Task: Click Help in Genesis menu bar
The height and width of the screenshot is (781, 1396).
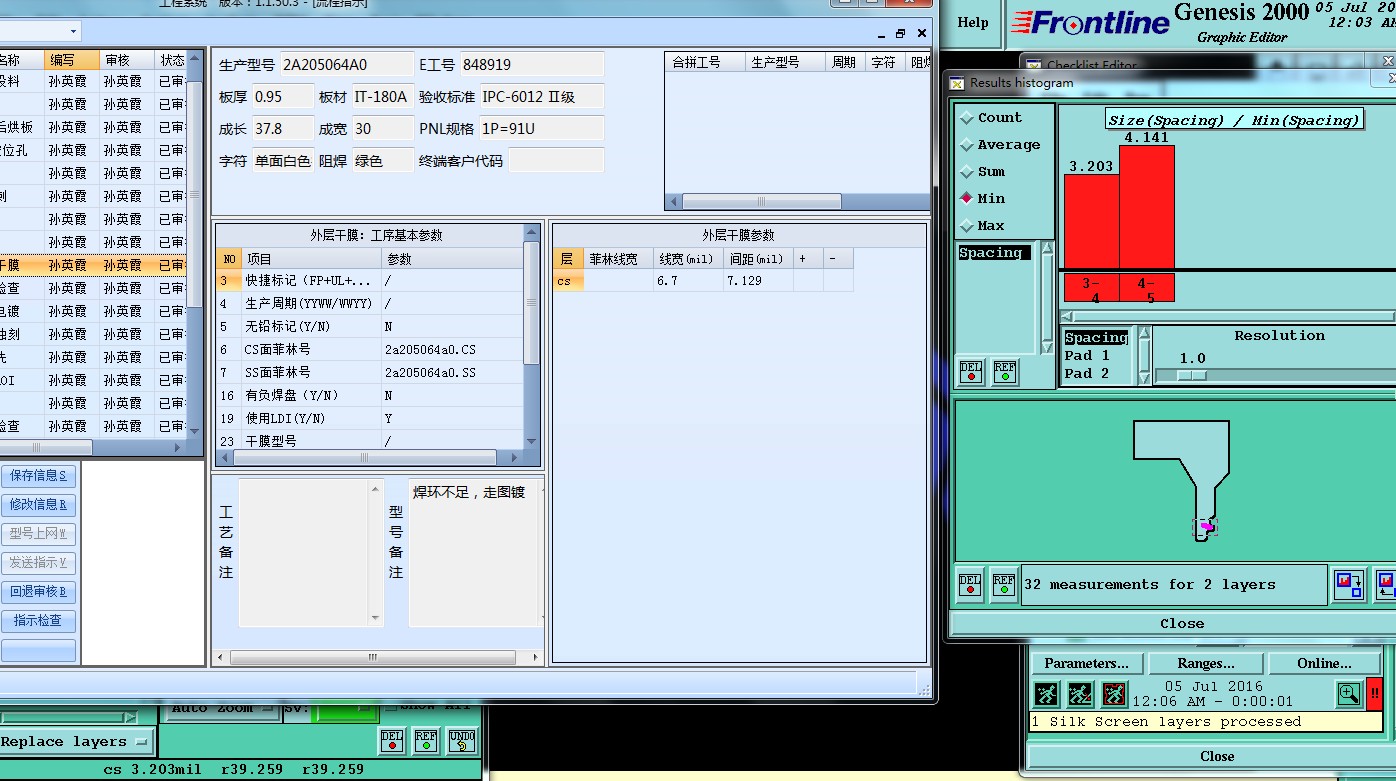Action: [972, 22]
